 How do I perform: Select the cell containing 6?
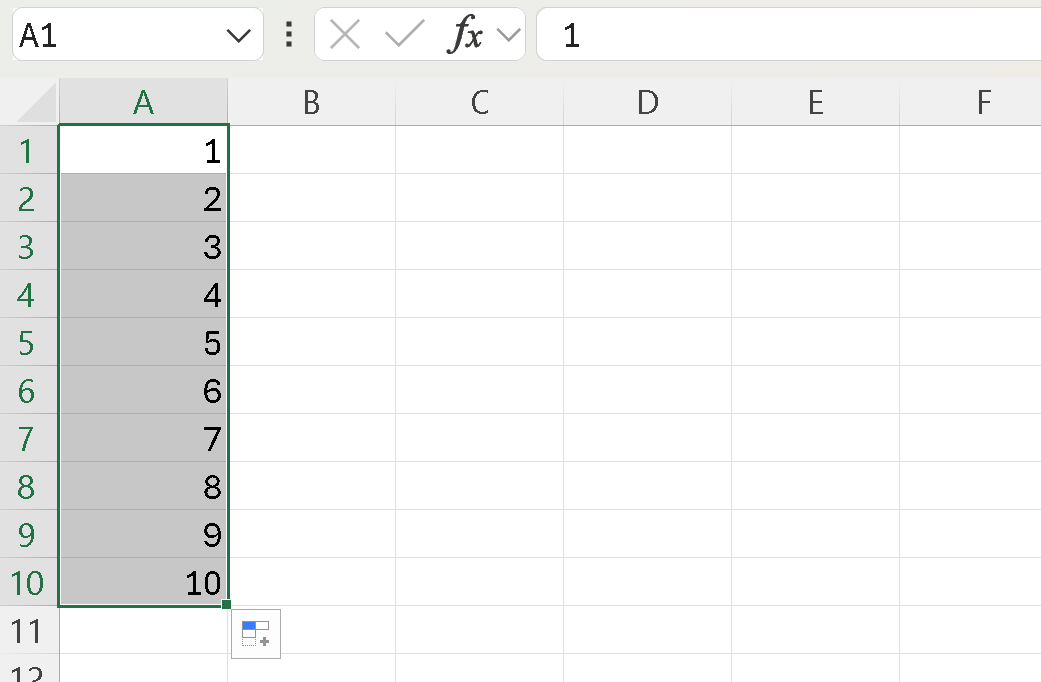tap(143, 391)
